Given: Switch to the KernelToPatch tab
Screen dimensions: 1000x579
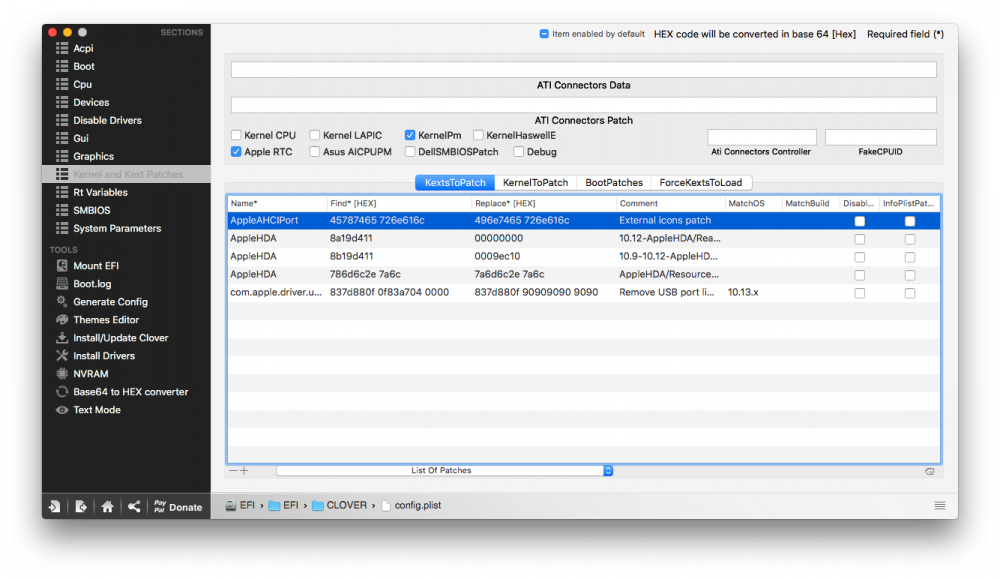Looking at the screenshot, I should (535, 182).
